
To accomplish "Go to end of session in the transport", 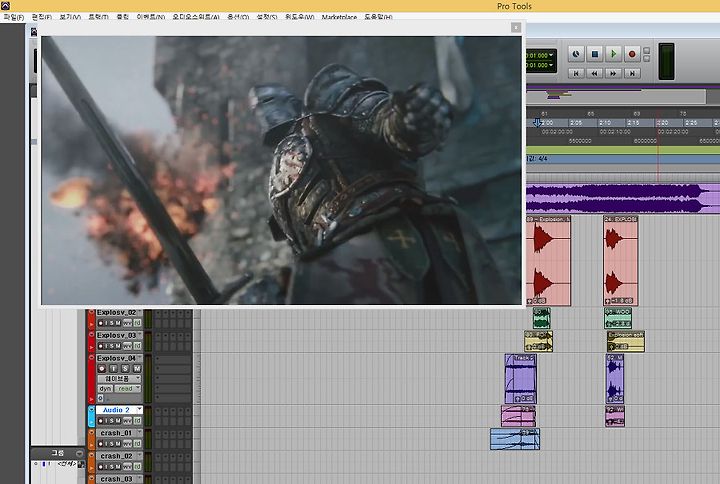I will click(632, 73).
